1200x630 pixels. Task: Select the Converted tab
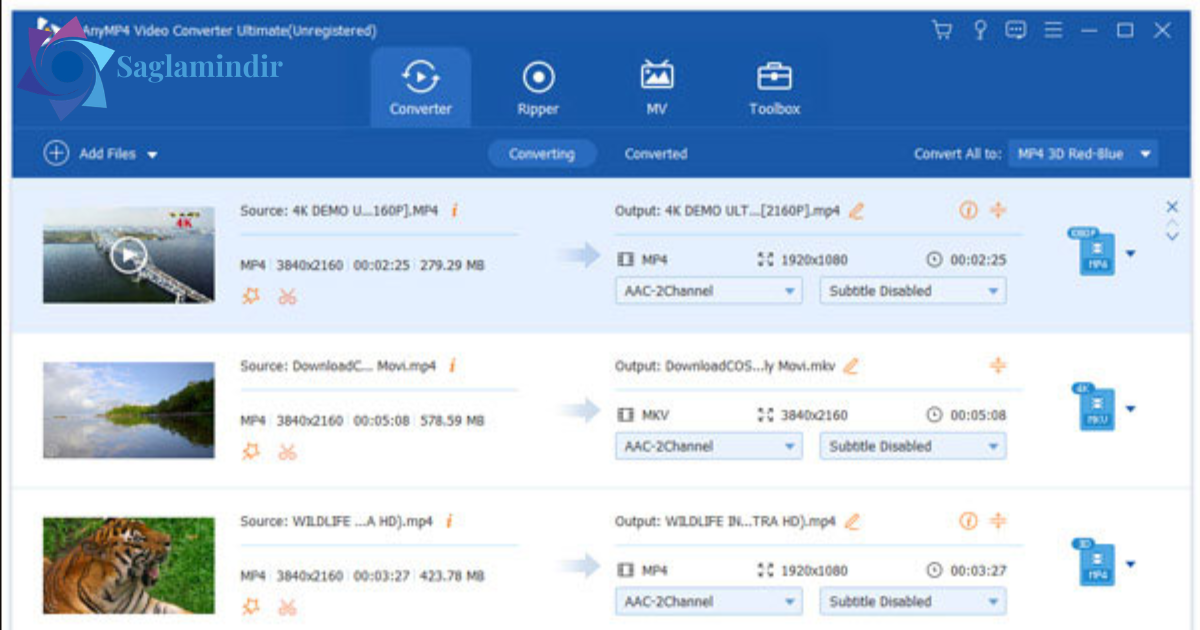point(656,154)
